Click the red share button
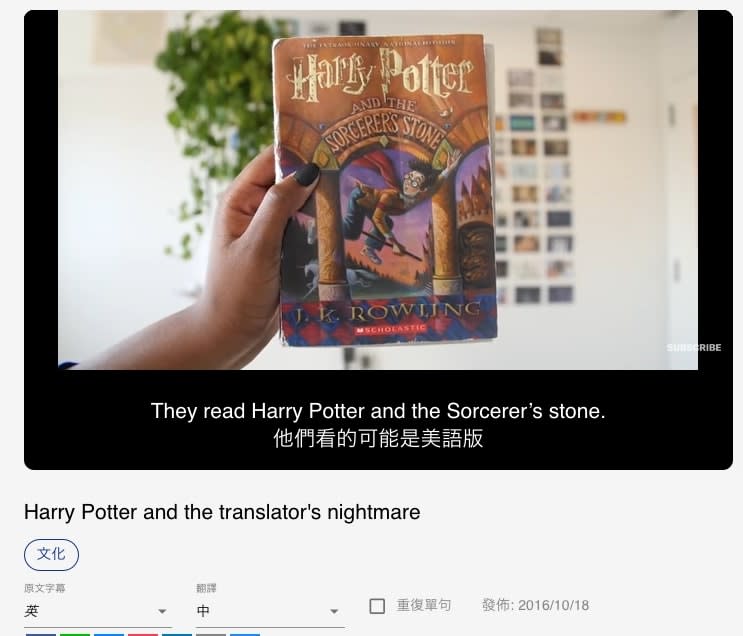The height and width of the screenshot is (636, 743). 143,635
